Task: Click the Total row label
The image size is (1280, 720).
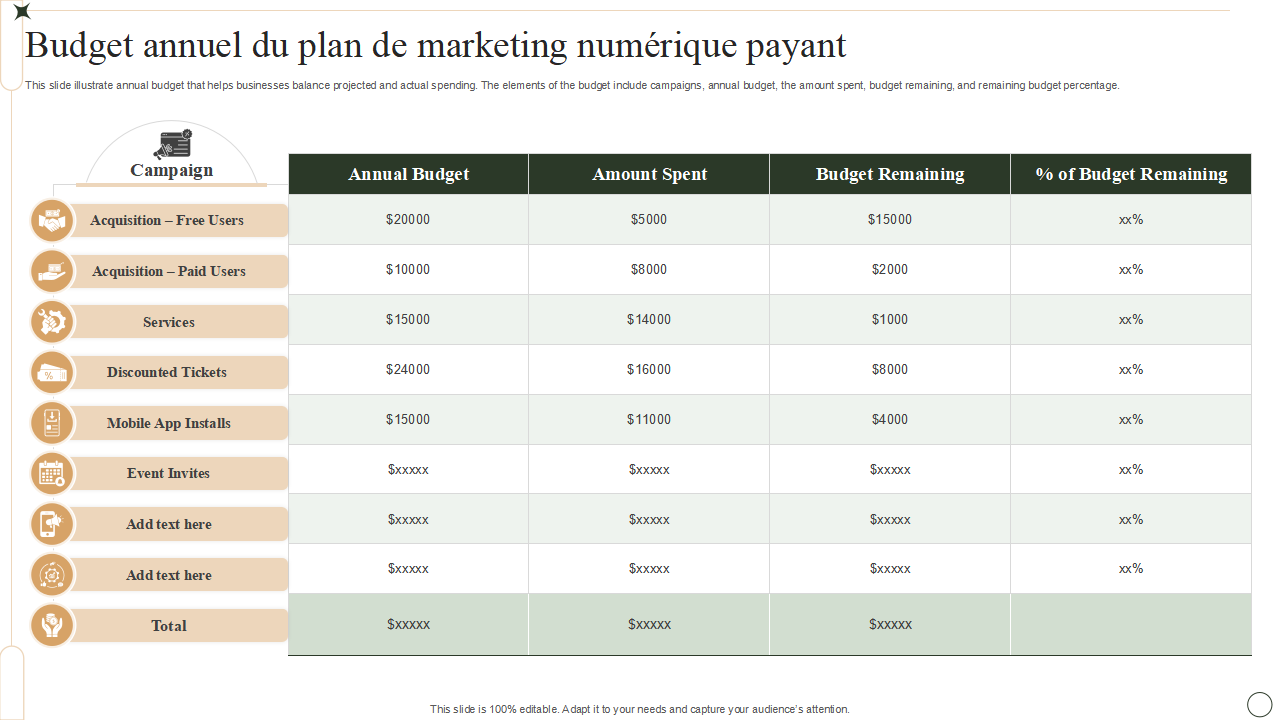Action: pos(169,626)
